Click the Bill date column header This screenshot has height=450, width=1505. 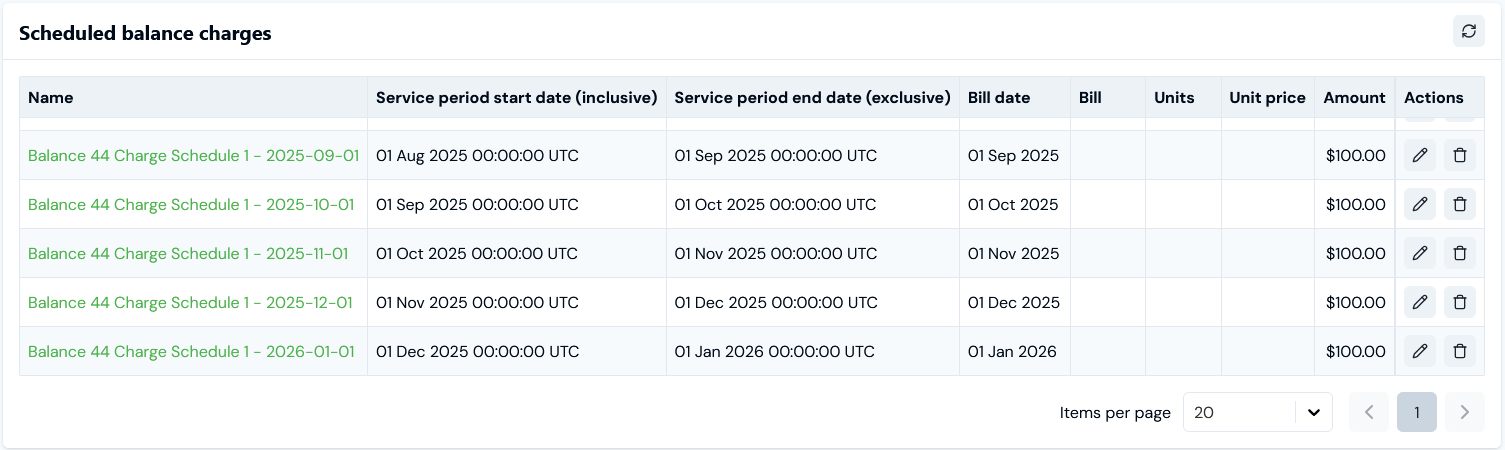[998, 97]
